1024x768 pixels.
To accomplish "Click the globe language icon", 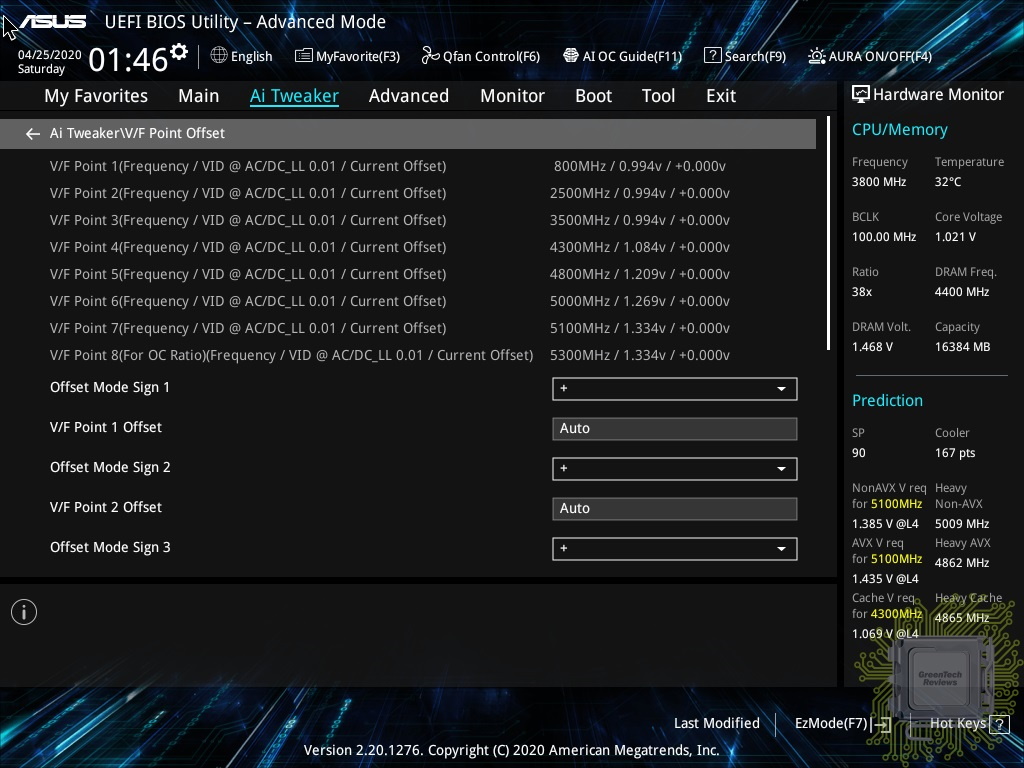I will 219,56.
